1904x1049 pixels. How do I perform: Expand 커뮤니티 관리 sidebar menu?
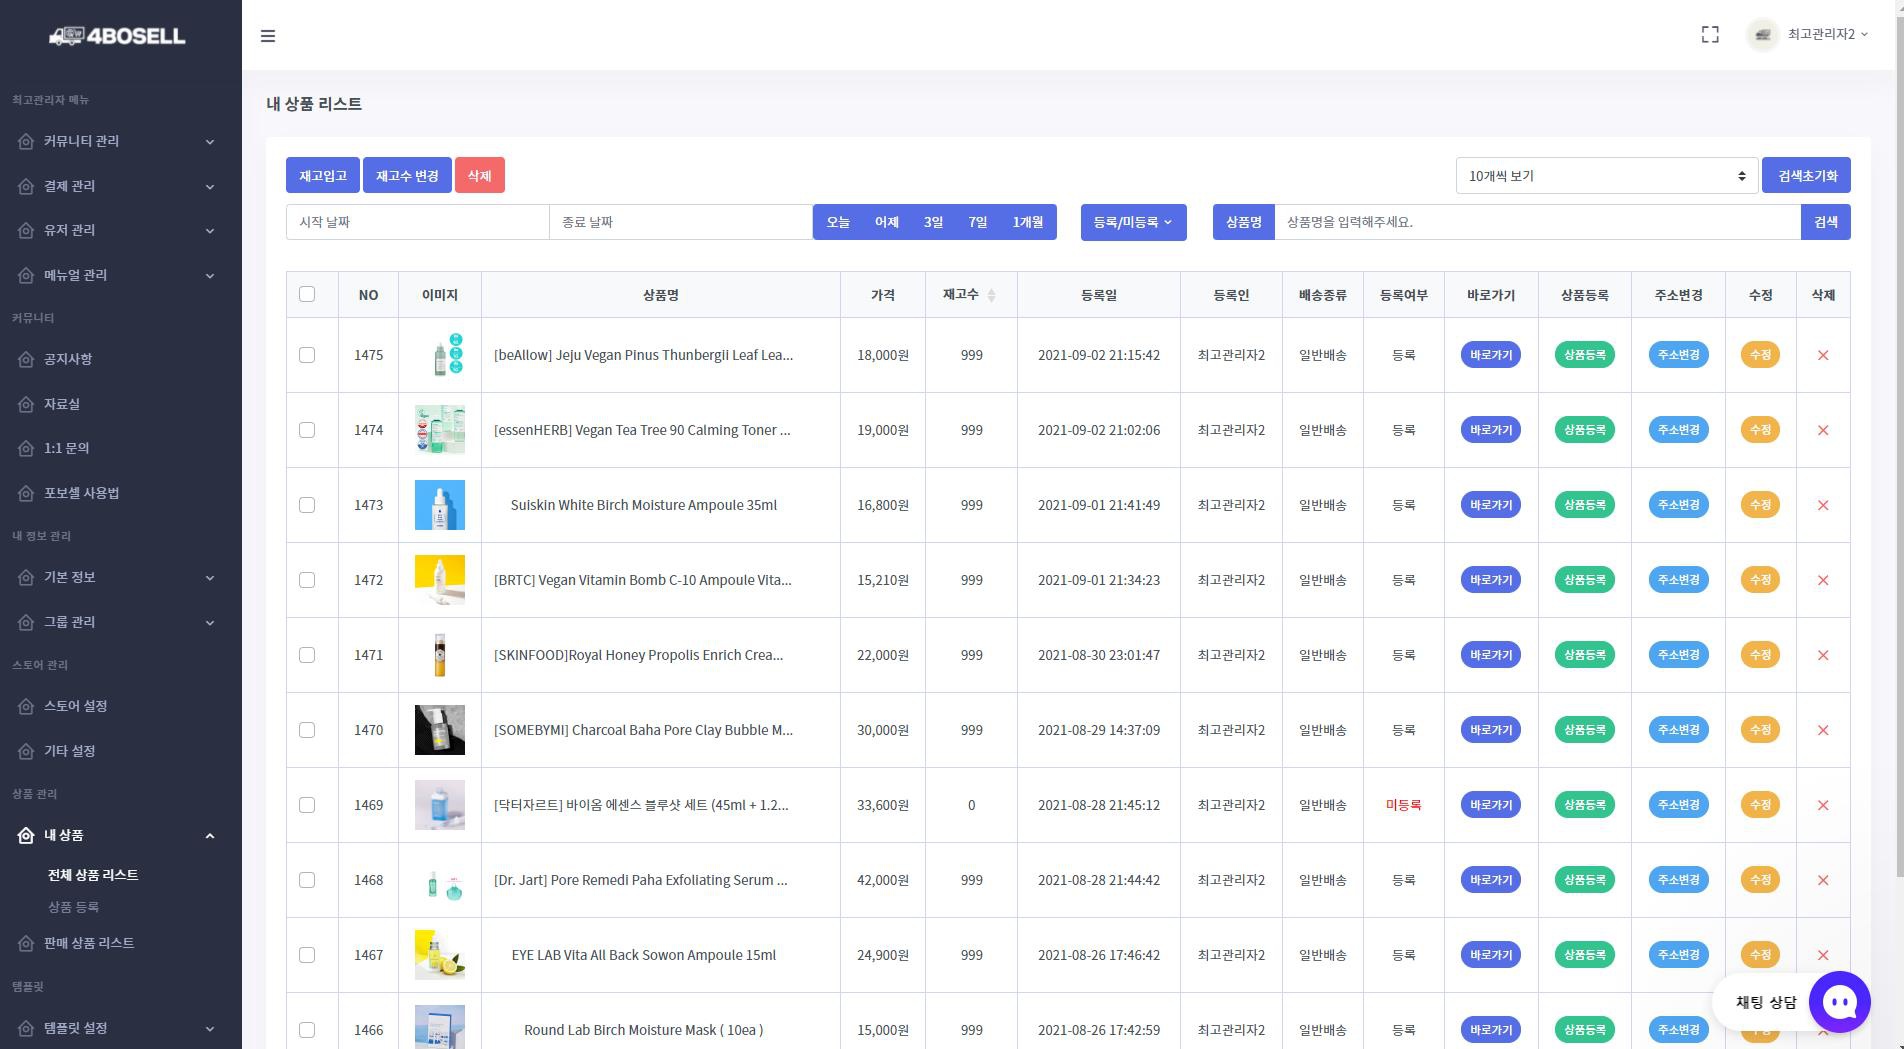tap(120, 141)
